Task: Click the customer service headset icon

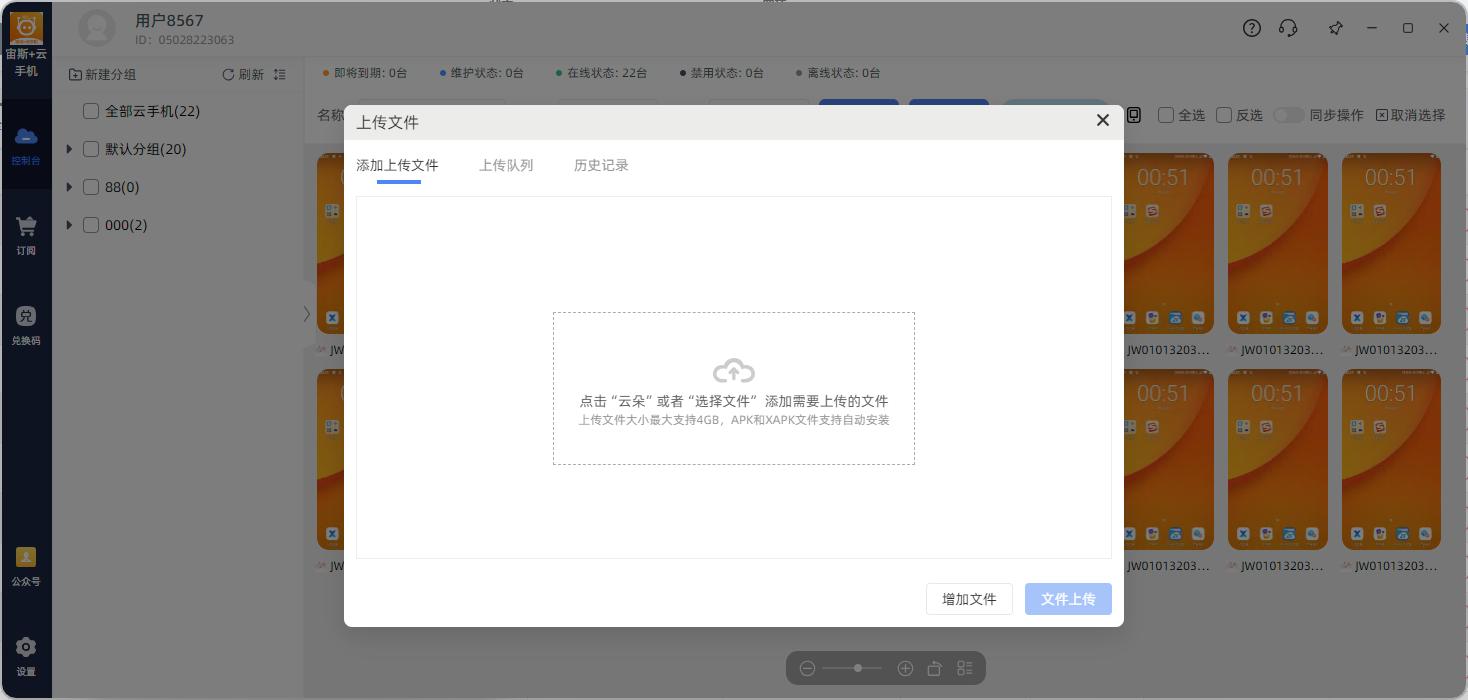Action: [x=1288, y=28]
